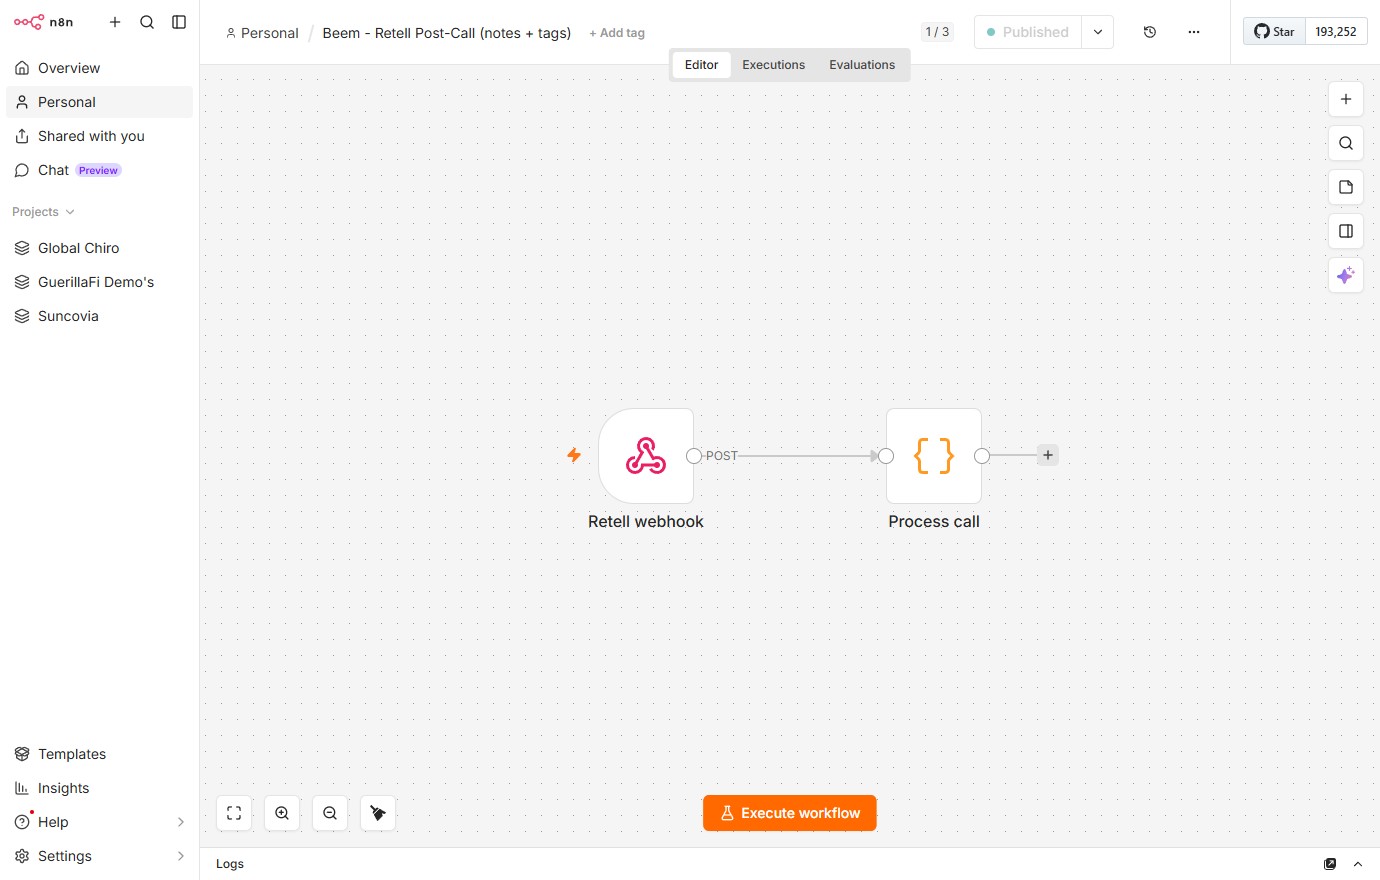
Task: Collapse the Projects section
Action: pos(43,212)
